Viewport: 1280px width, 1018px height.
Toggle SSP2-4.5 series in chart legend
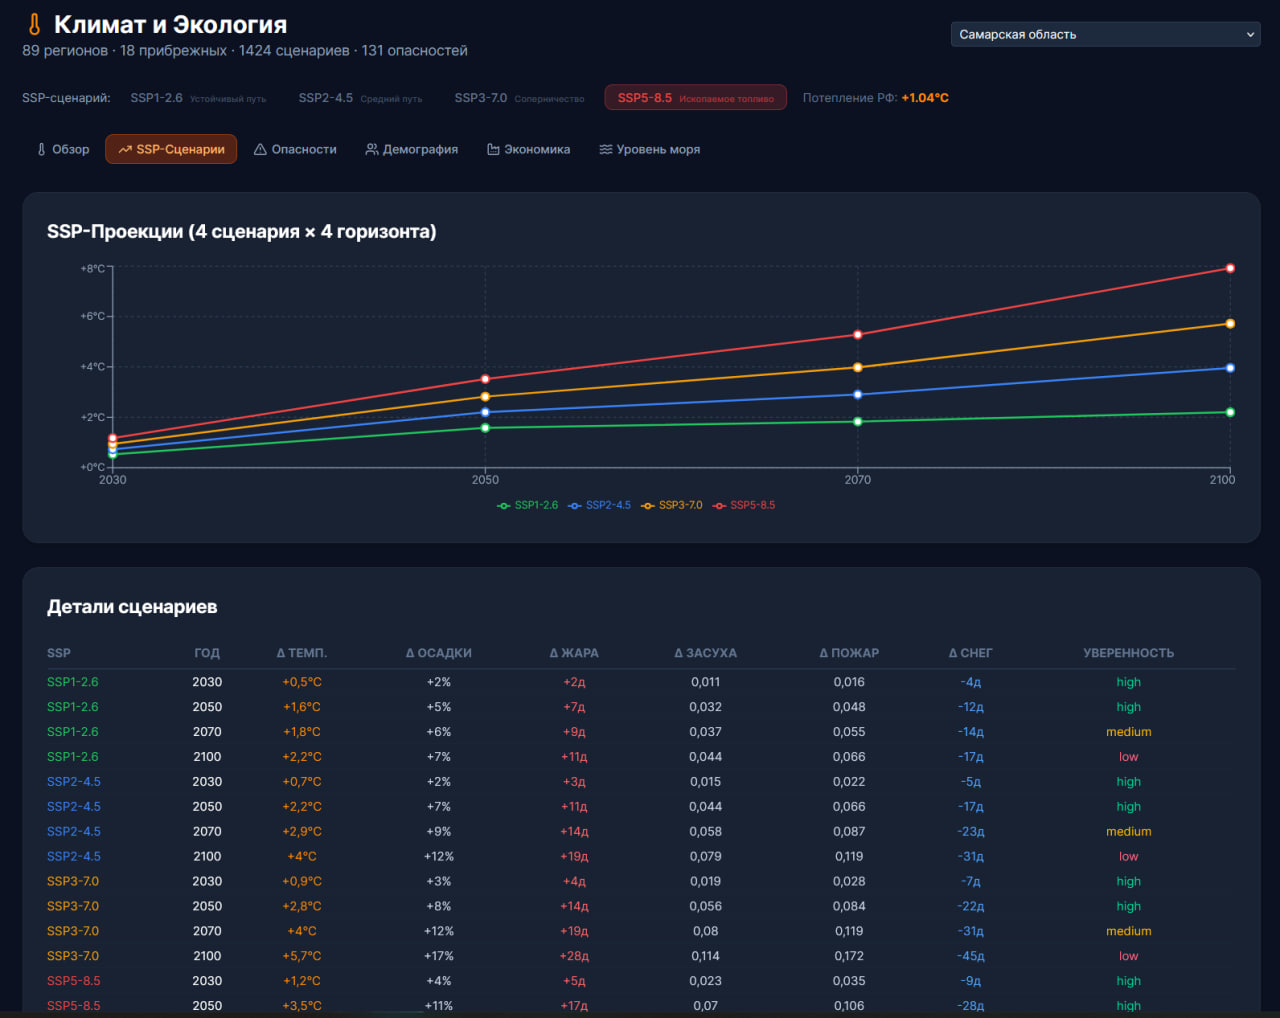tap(600, 505)
